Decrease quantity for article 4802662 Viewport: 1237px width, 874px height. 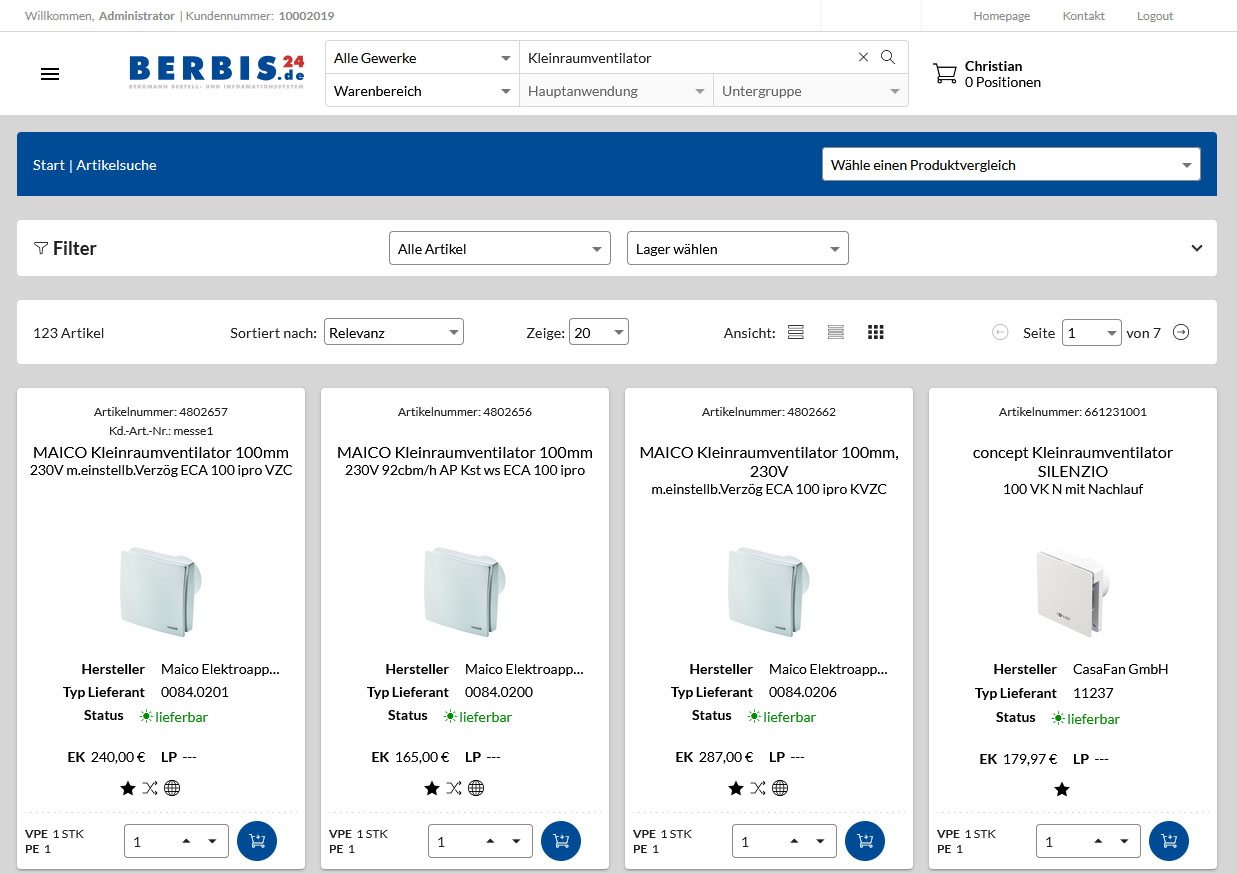[x=820, y=841]
